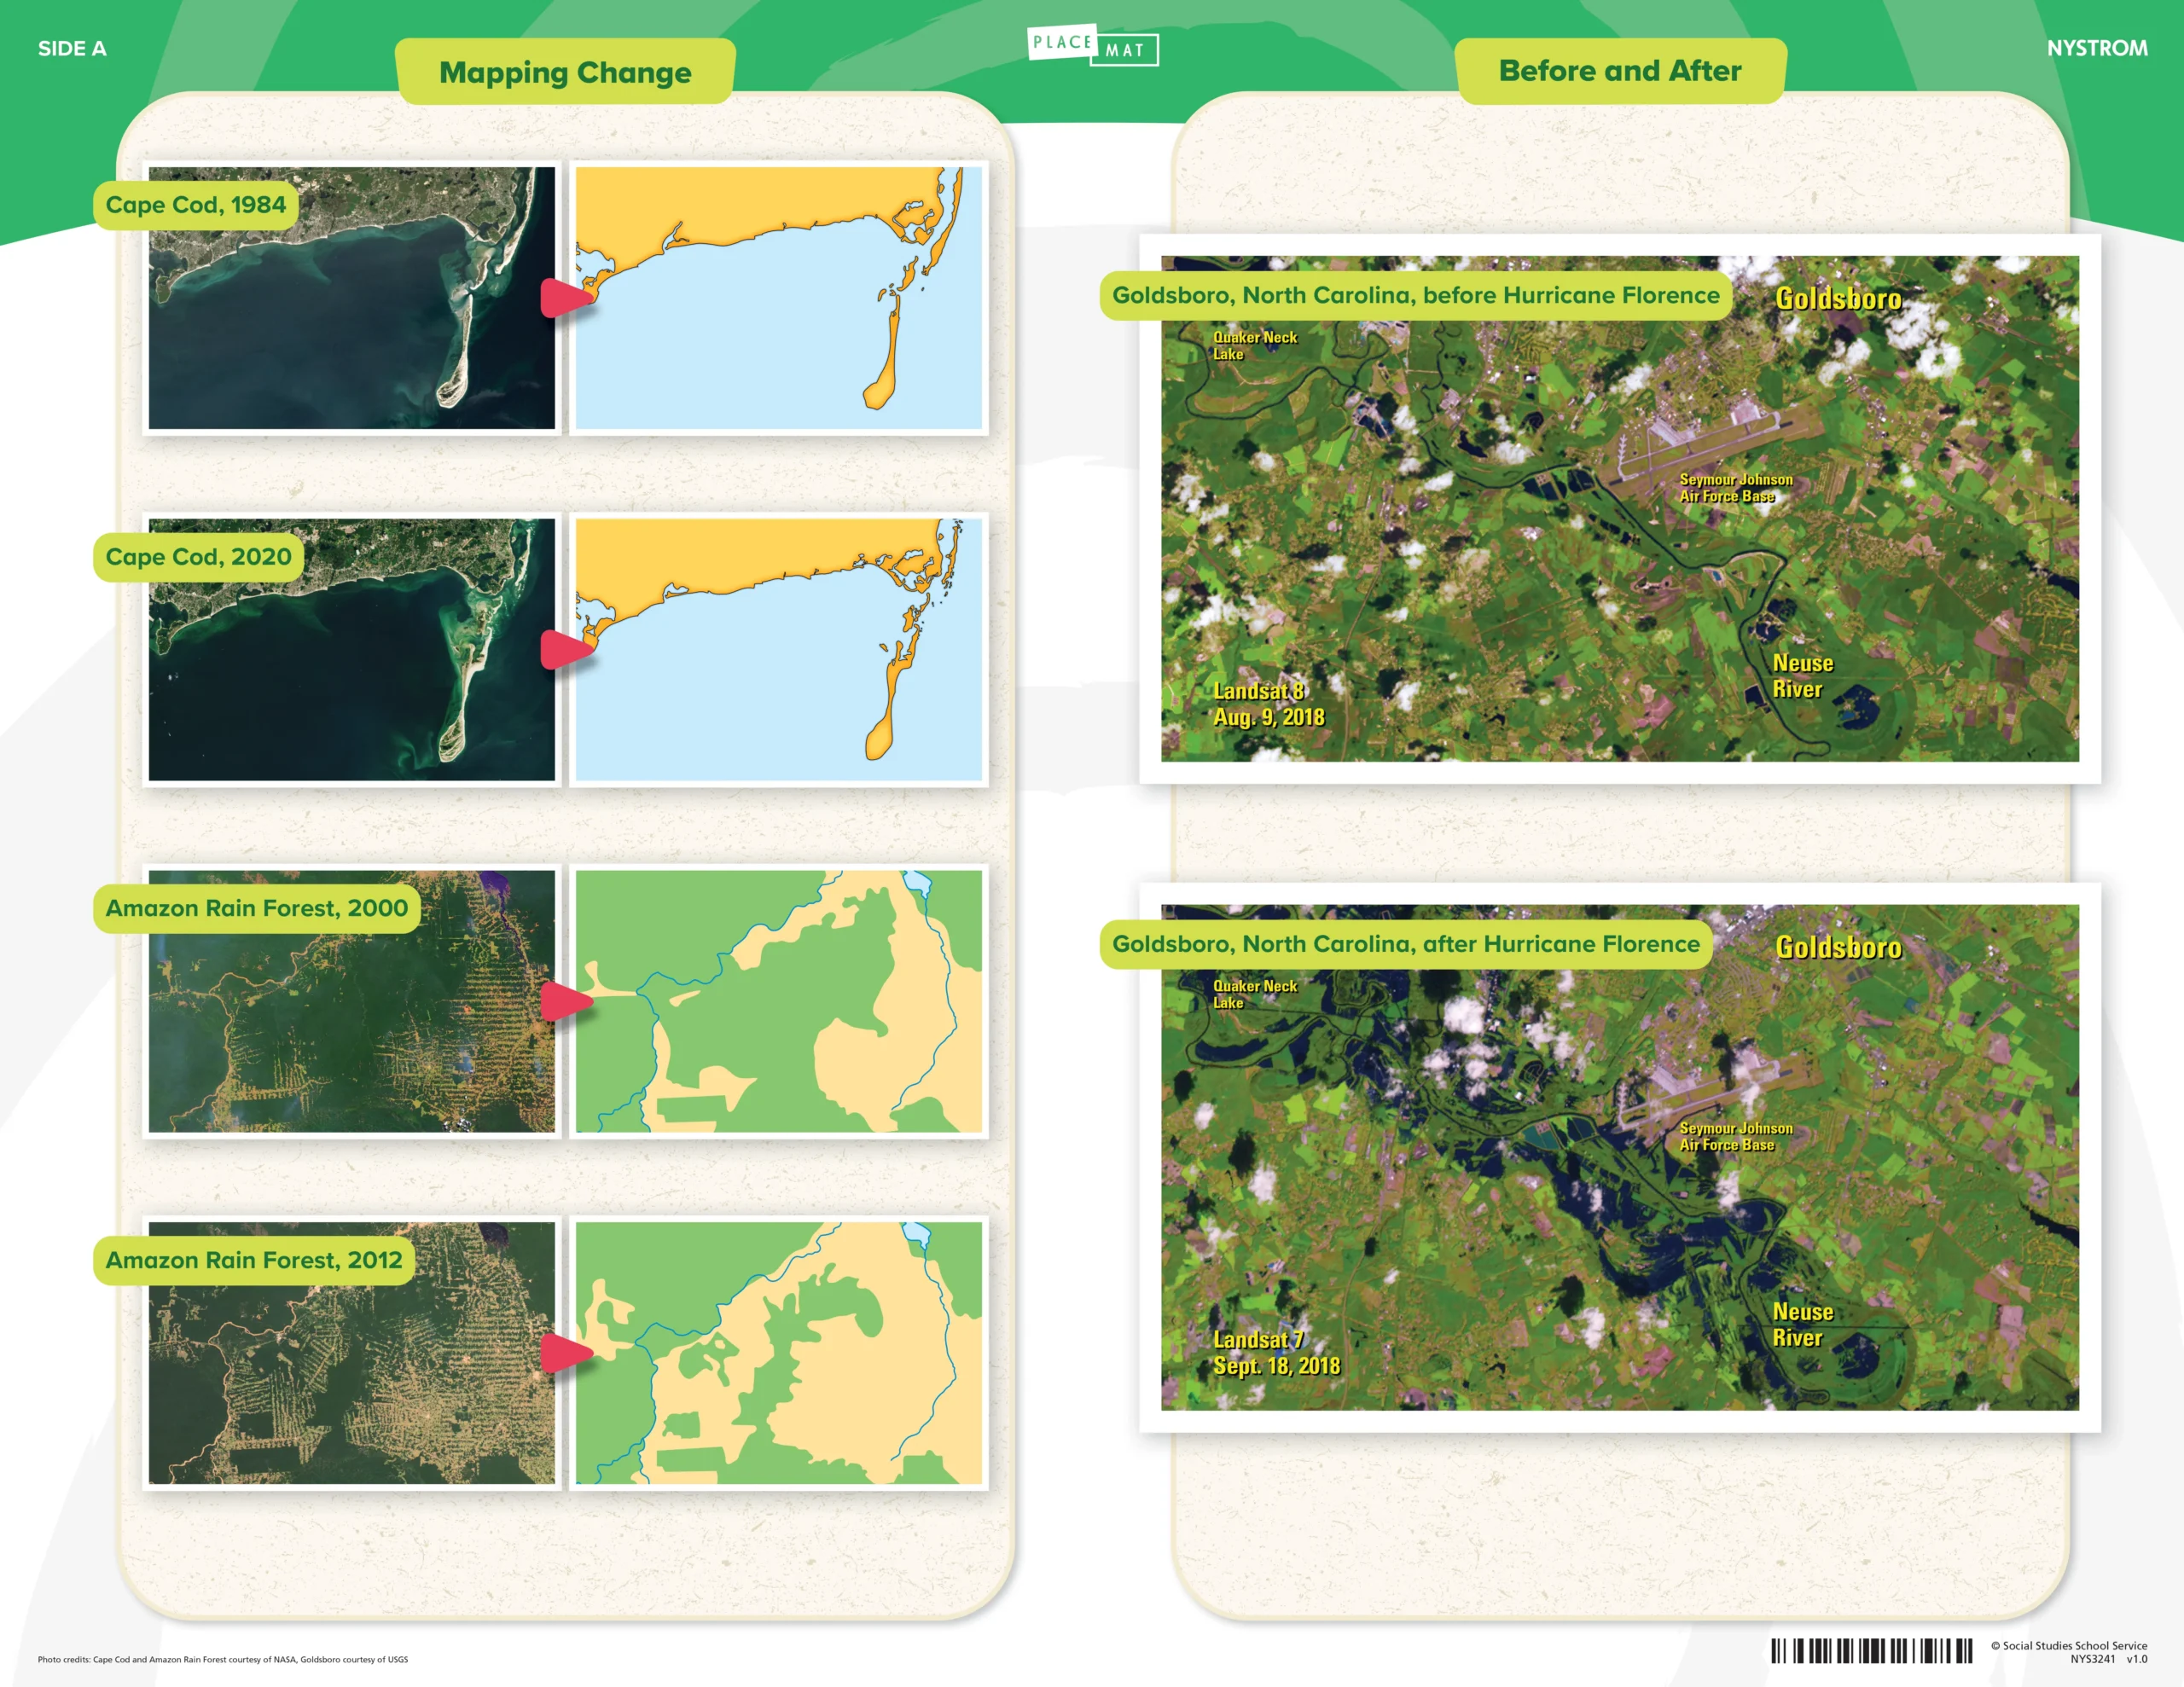Click "Quaker Neck Lake" in the after image
The width and height of the screenshot is (2184, 1687).
1255,994
